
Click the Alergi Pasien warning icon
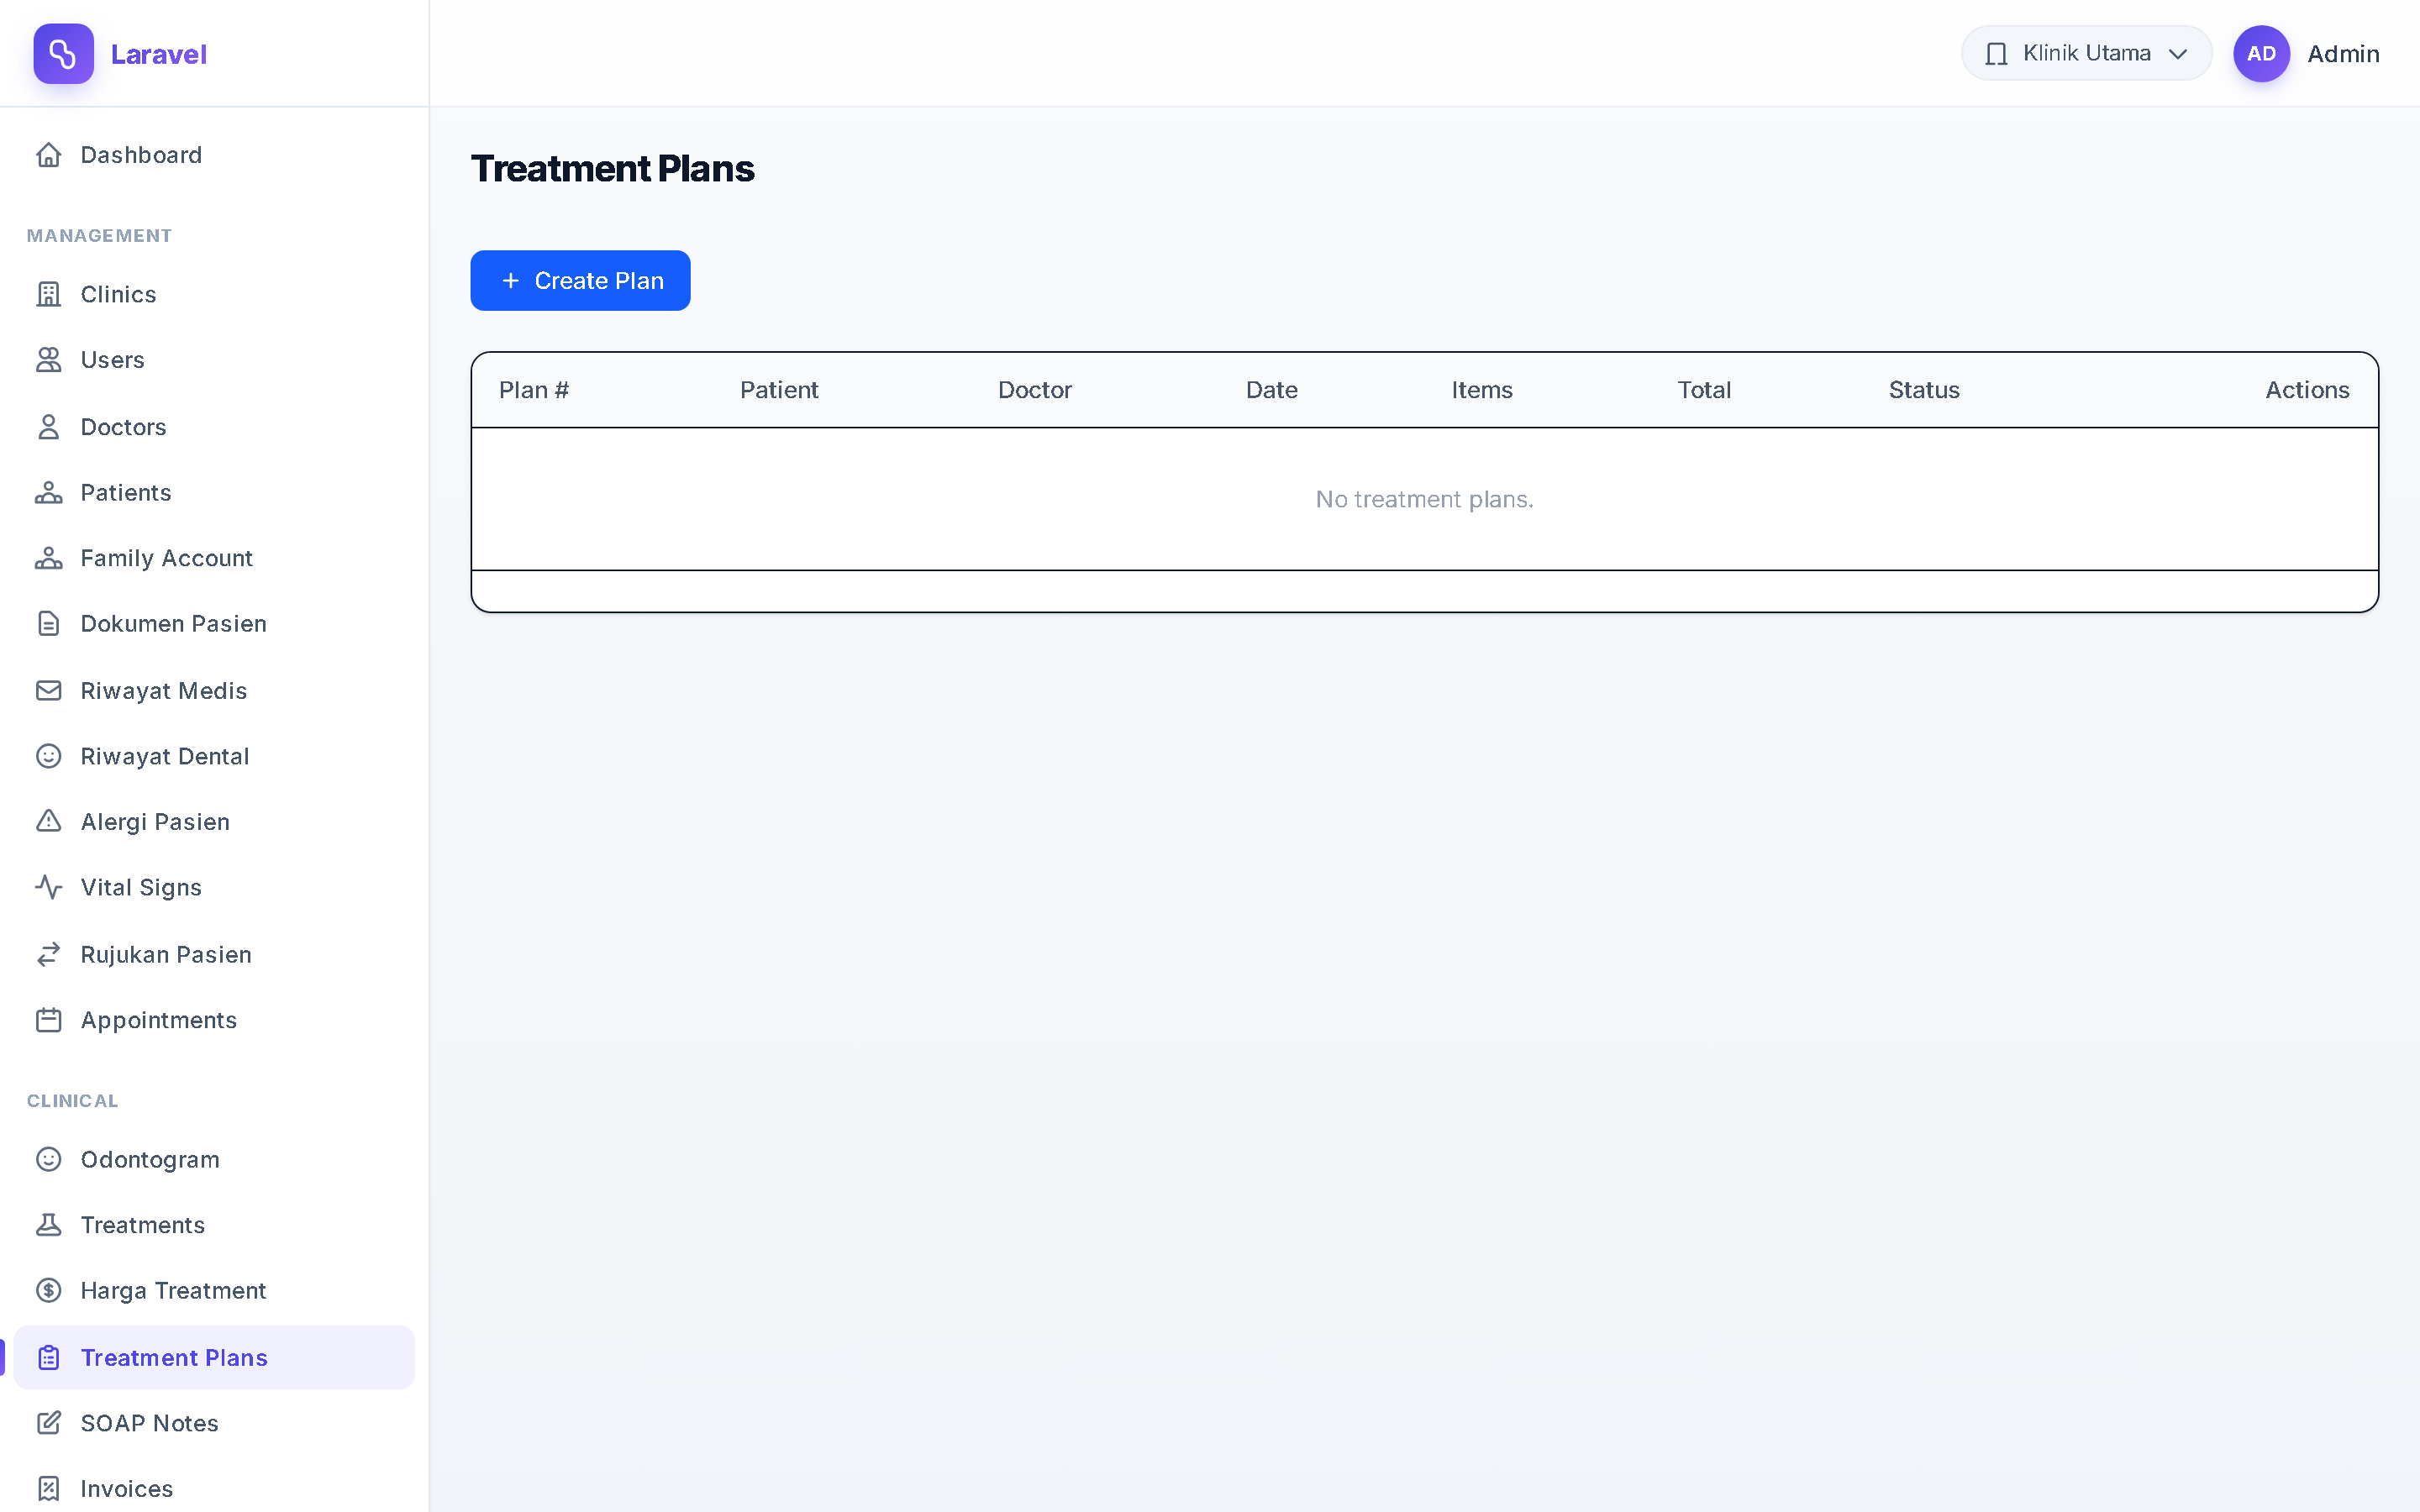[x=48, y=822]
